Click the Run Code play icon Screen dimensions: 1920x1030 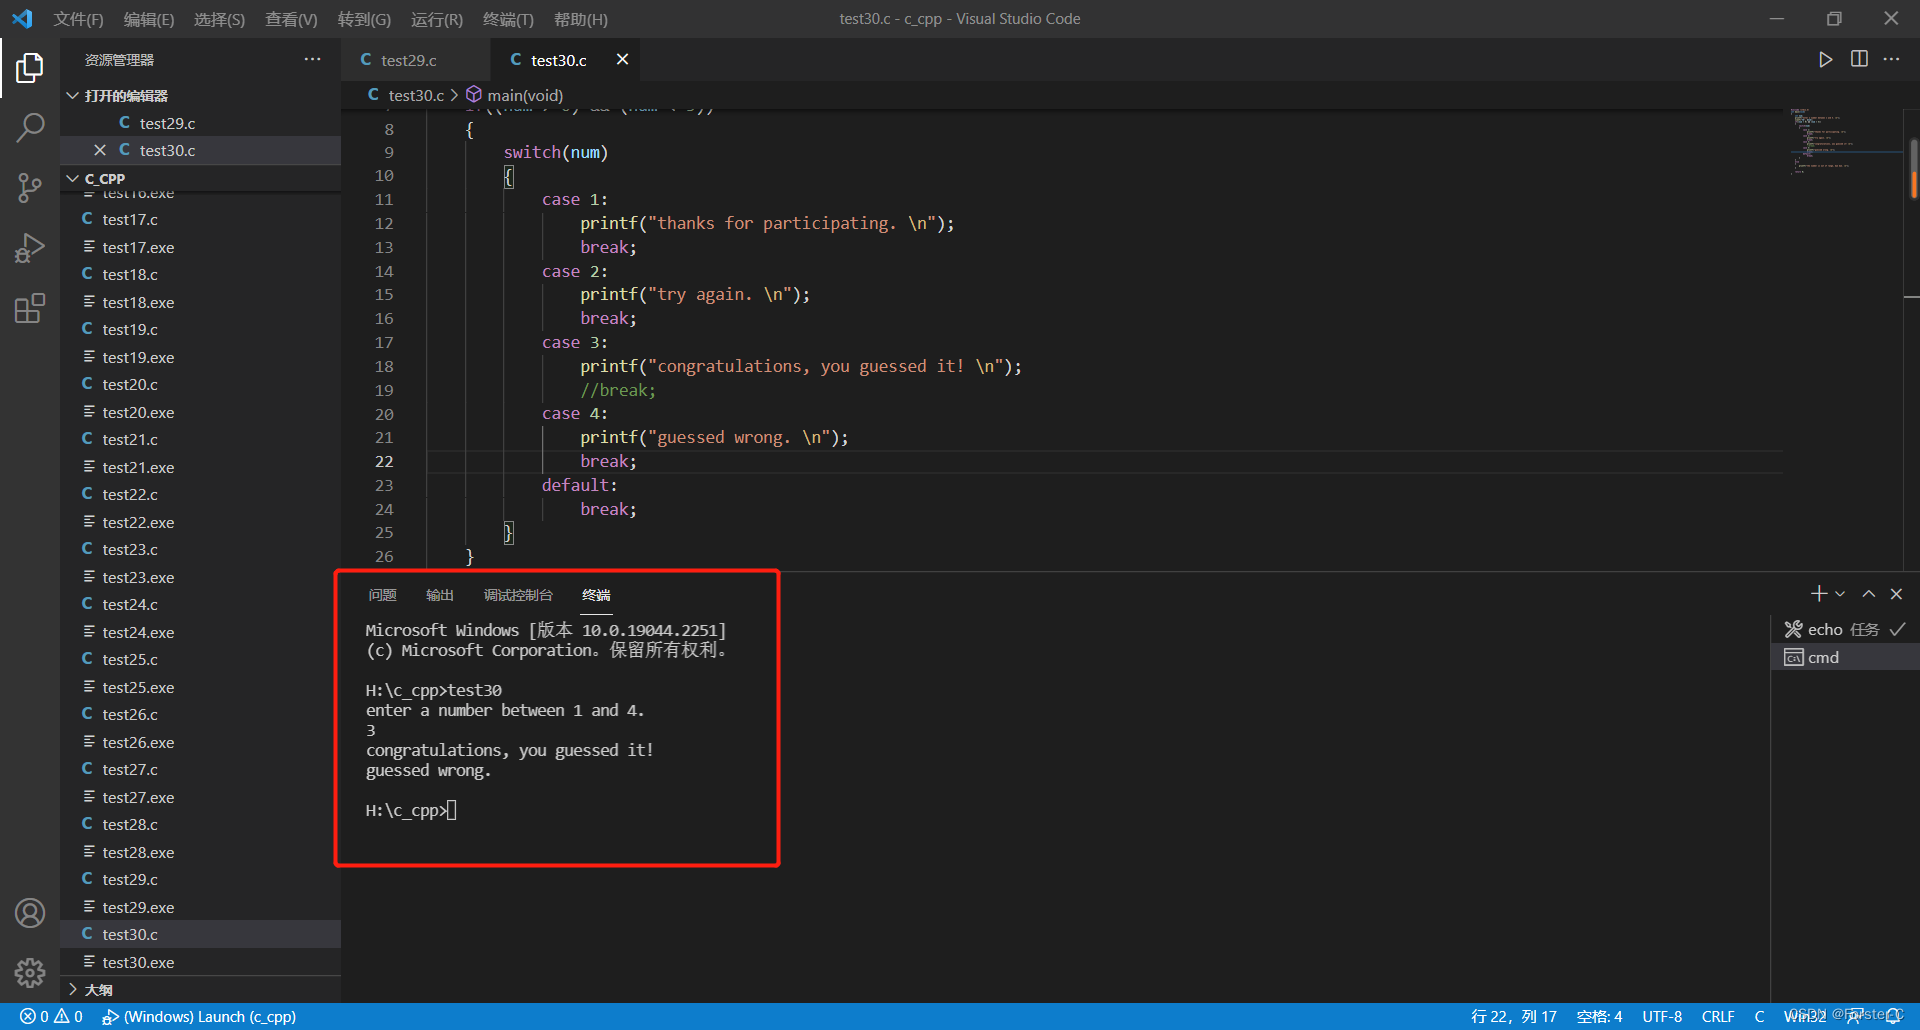1826,60
